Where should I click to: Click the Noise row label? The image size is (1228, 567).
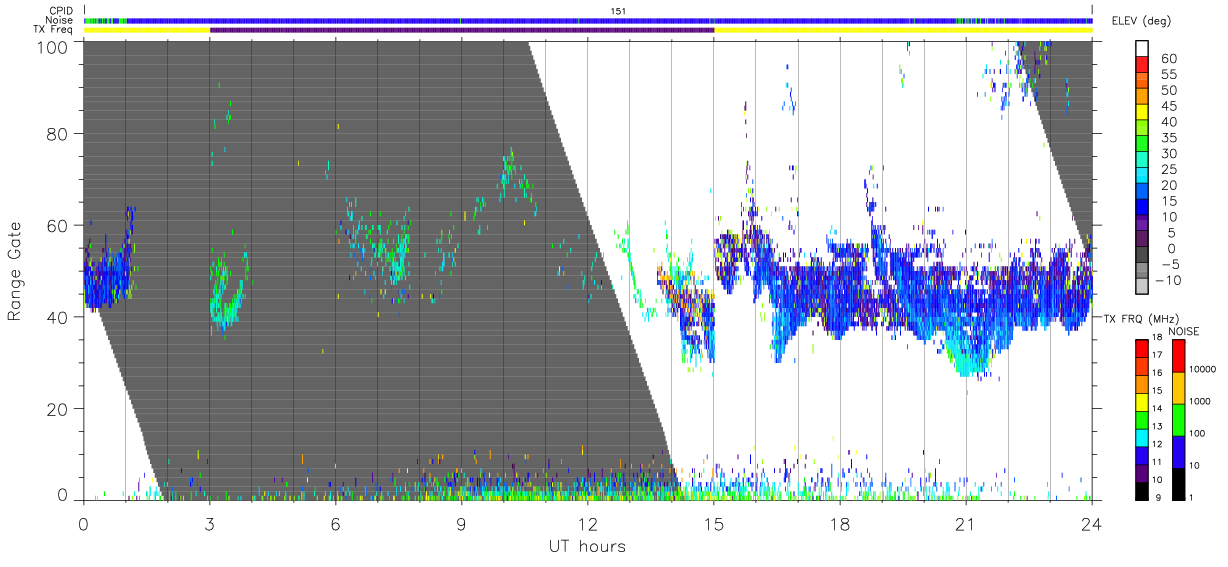(x=60, y=20)
